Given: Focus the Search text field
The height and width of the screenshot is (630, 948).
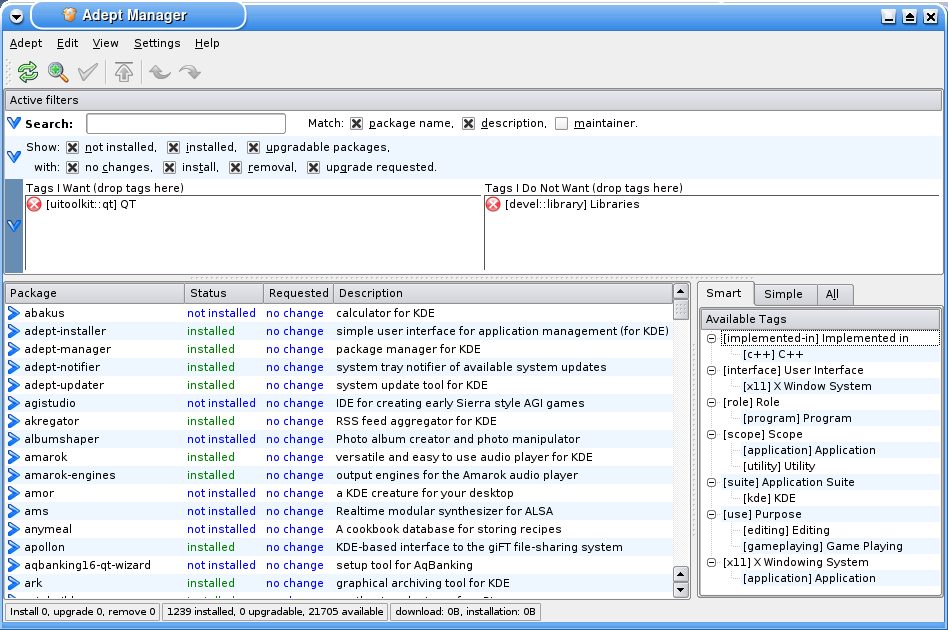Looking at the screenshot, I should coord(186,123).
